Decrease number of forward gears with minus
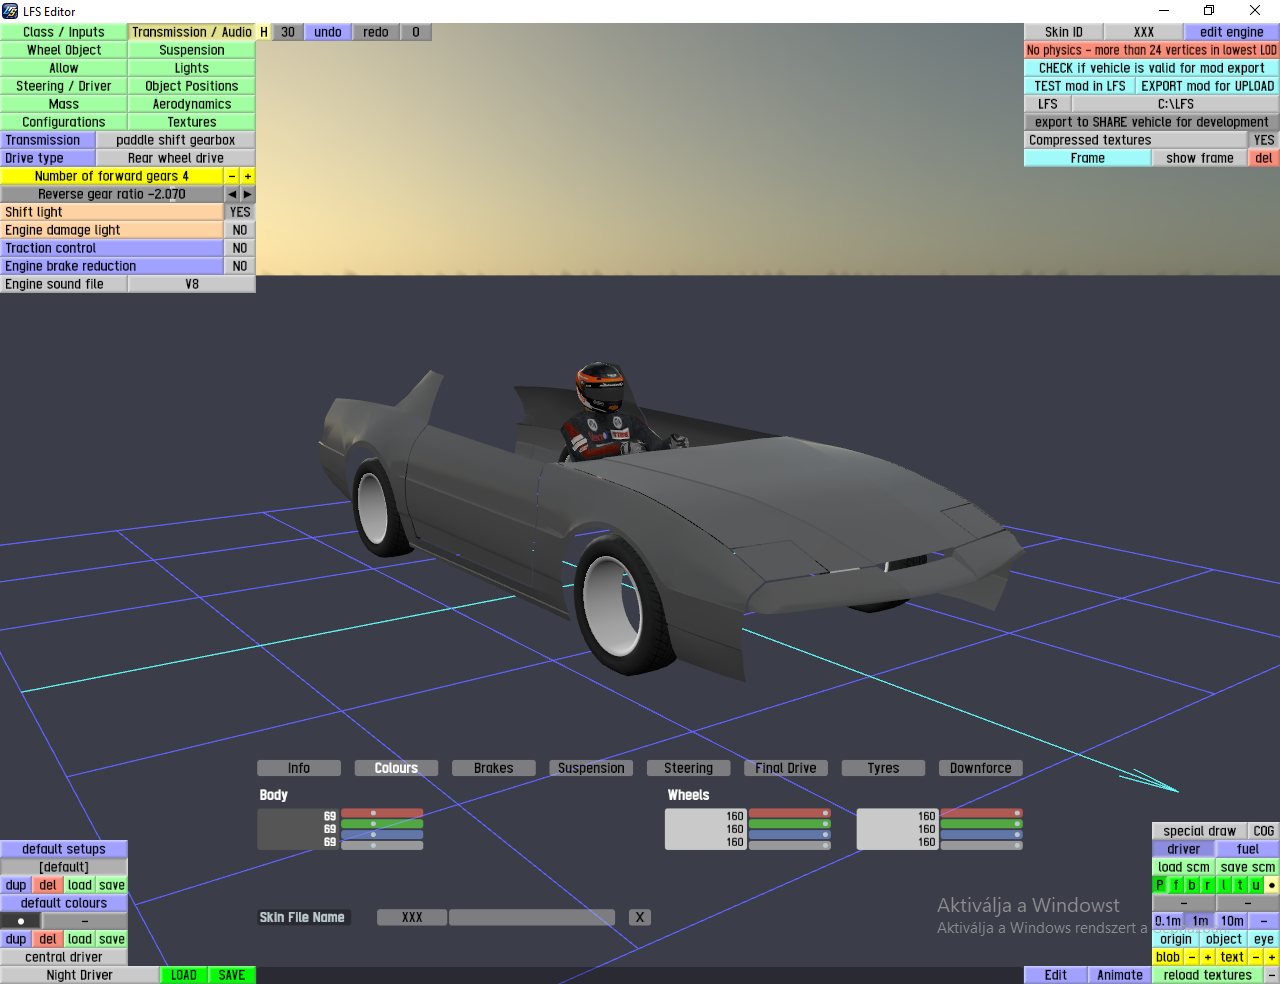The image size is (1280, 984). pyautogui.click(x=232, y=176)
